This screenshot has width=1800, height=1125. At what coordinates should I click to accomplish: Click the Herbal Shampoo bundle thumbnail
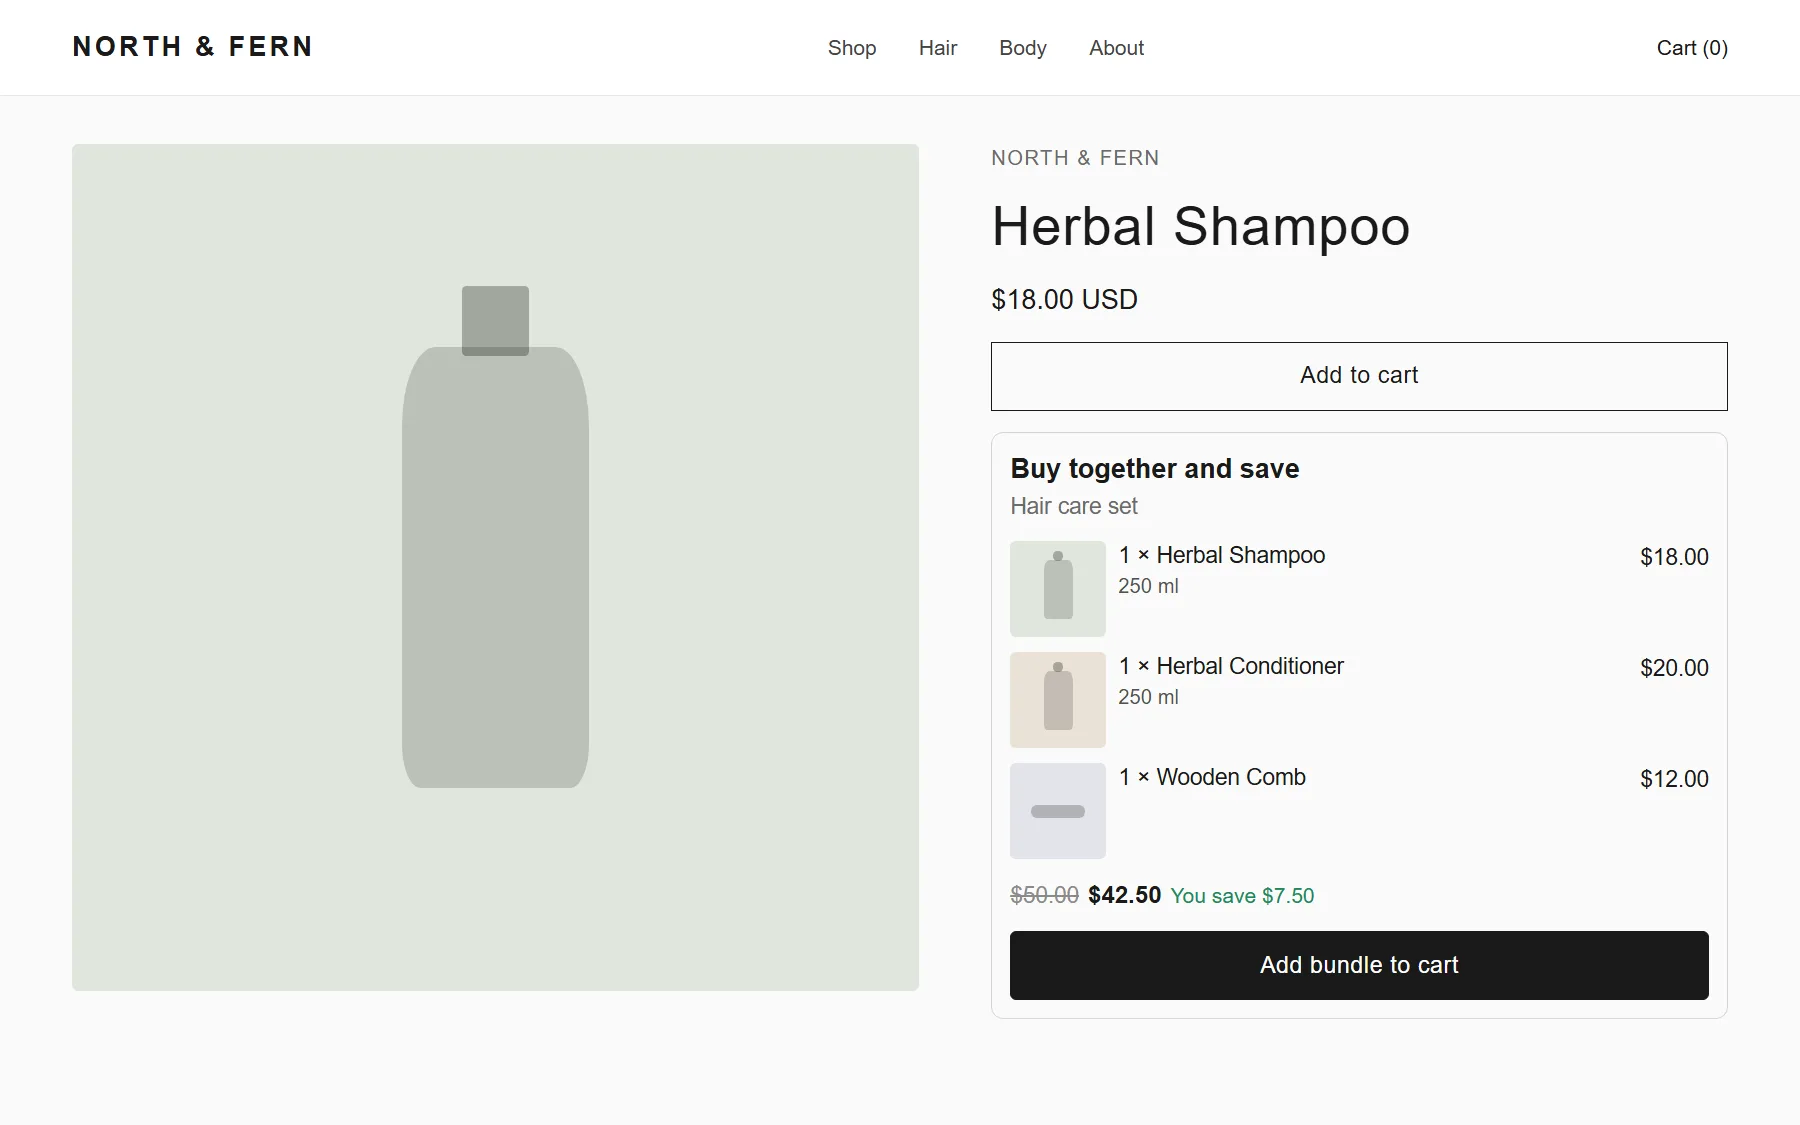[1058, 589]
